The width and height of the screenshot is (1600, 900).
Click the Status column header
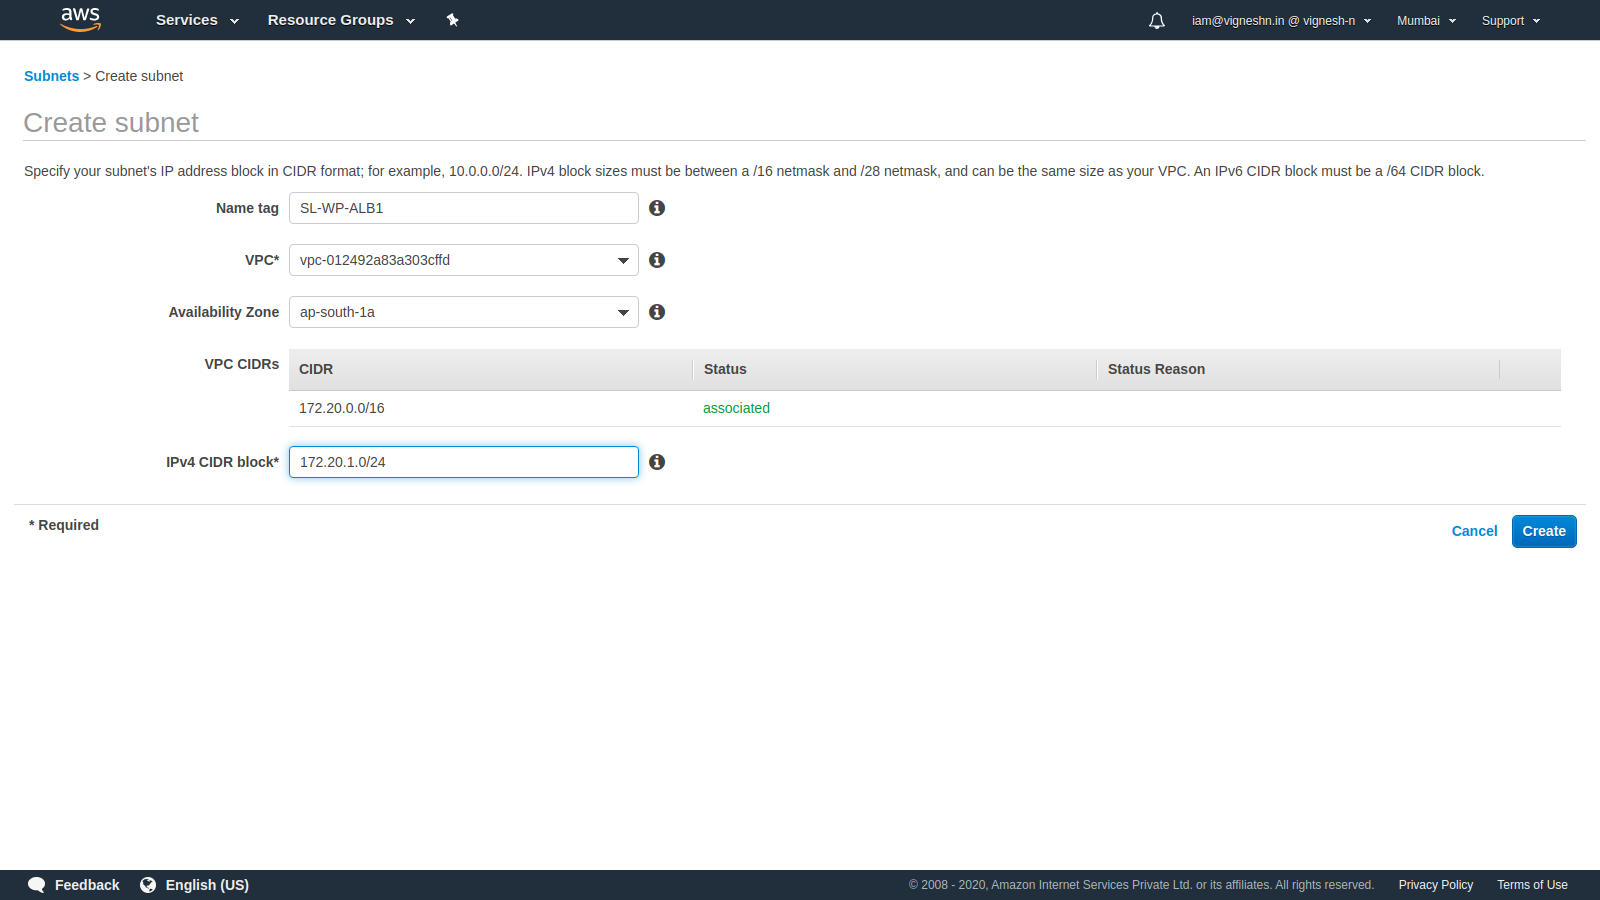pos(894,369)
